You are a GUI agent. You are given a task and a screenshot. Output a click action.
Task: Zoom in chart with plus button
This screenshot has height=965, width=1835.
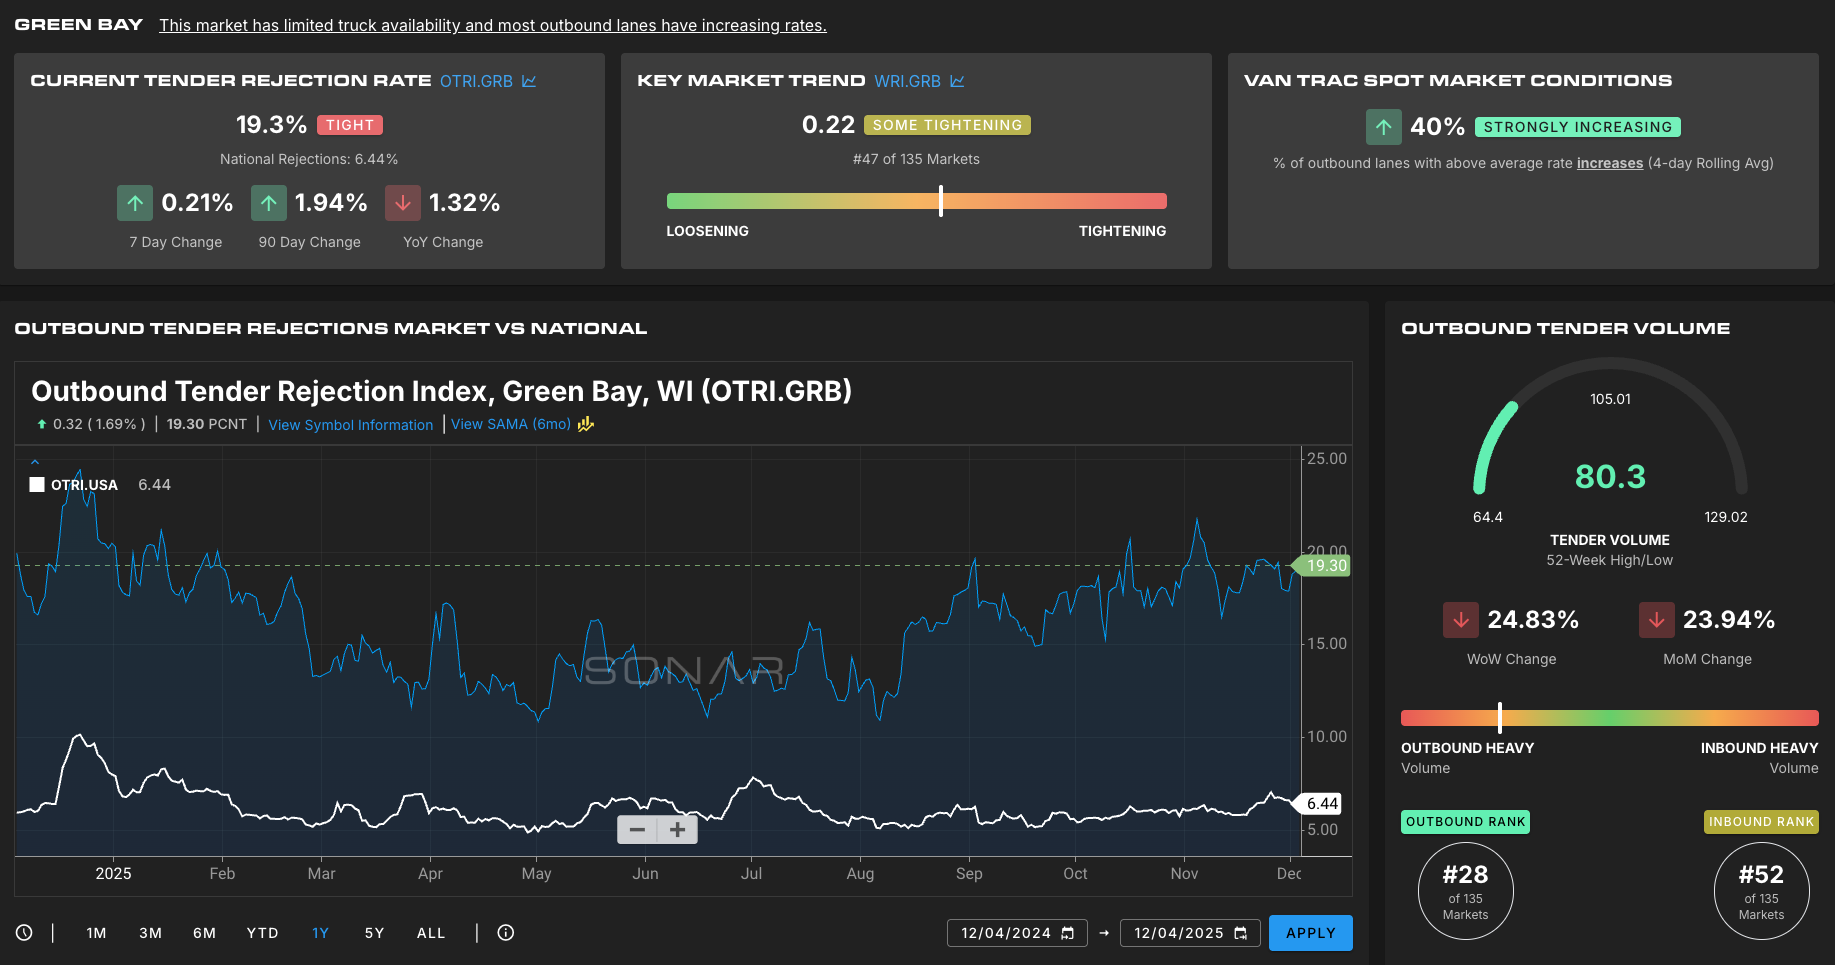click(677, 830)
